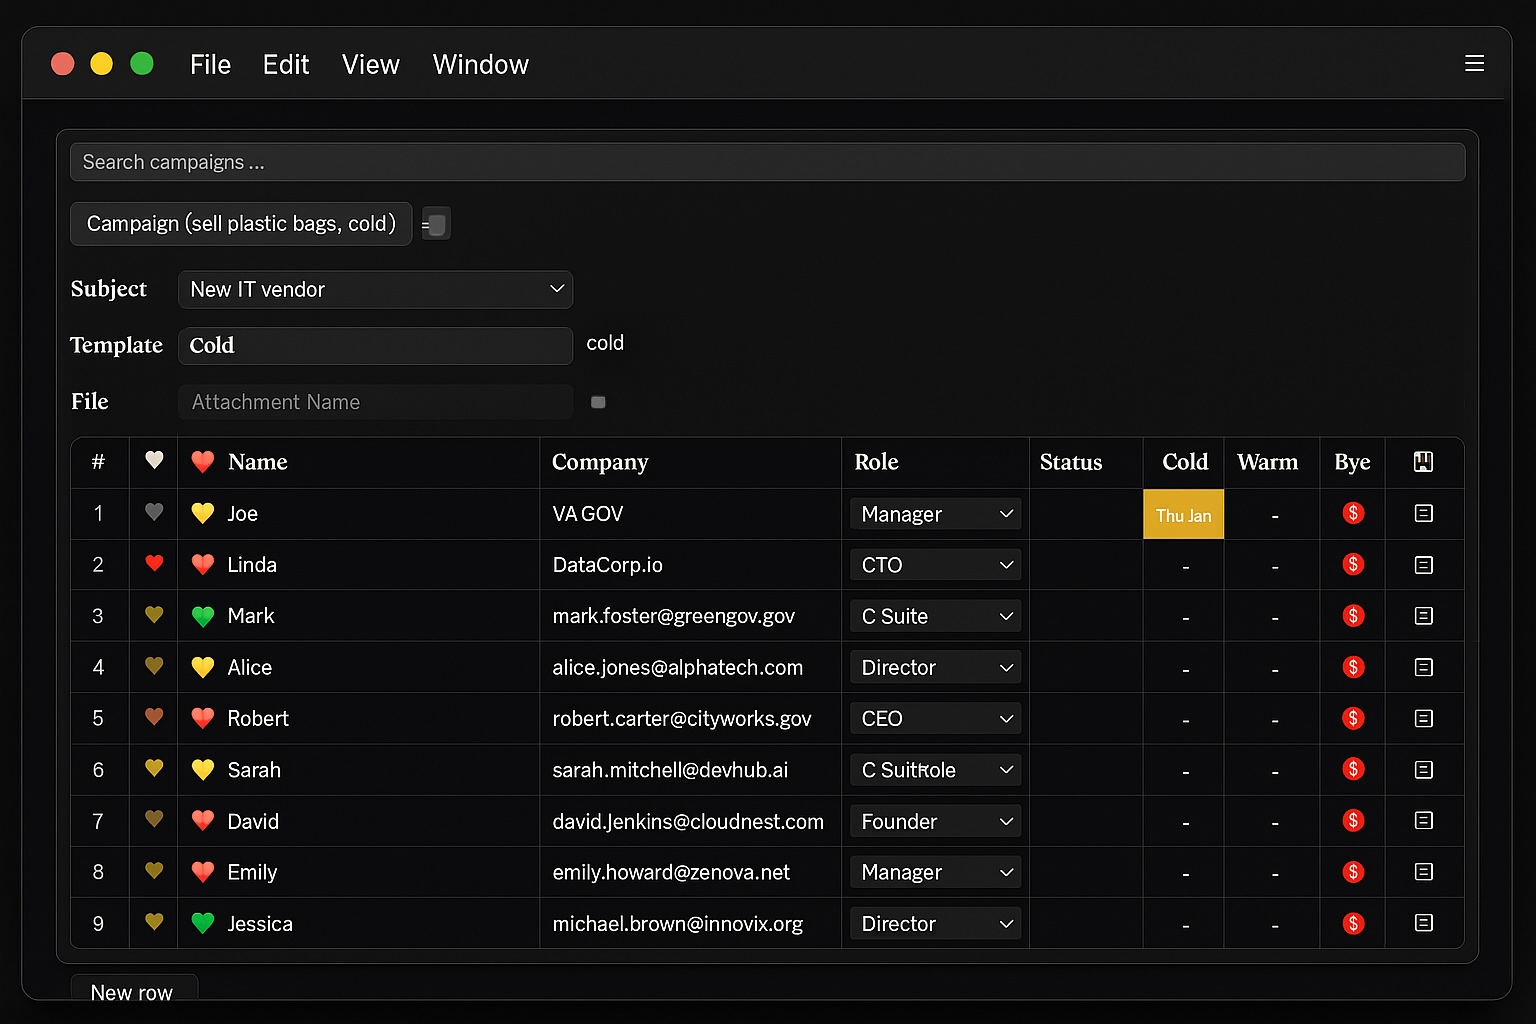This screenshot has height=1024, width=1536.
Task: Click the green heart next to Jessica
Action: (203, 923)
